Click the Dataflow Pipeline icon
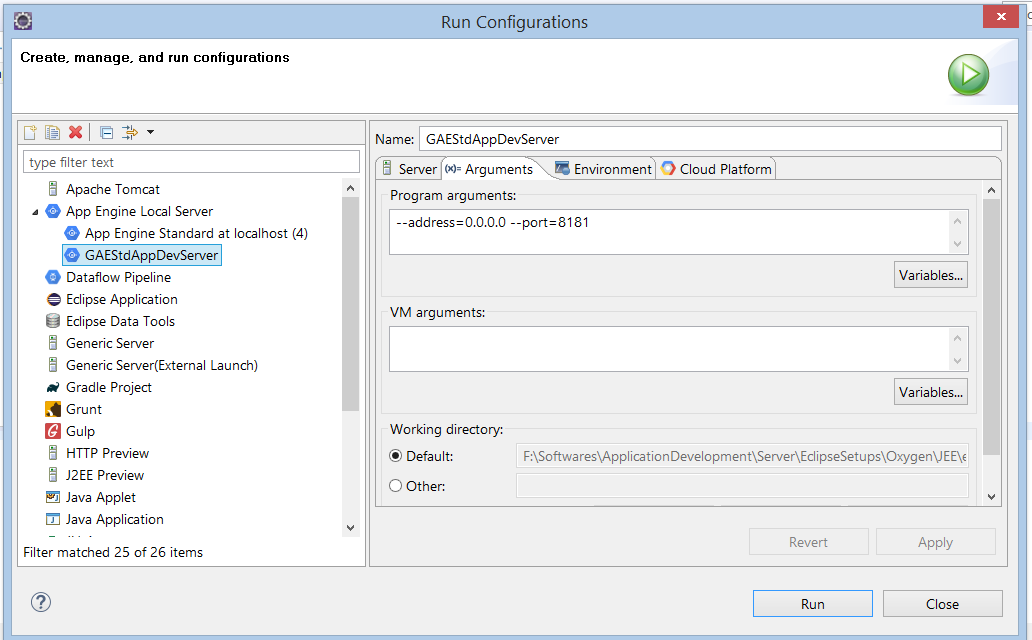Viewport: 1032px width, 640px height. pyautogui.click(x=53, y=277)
